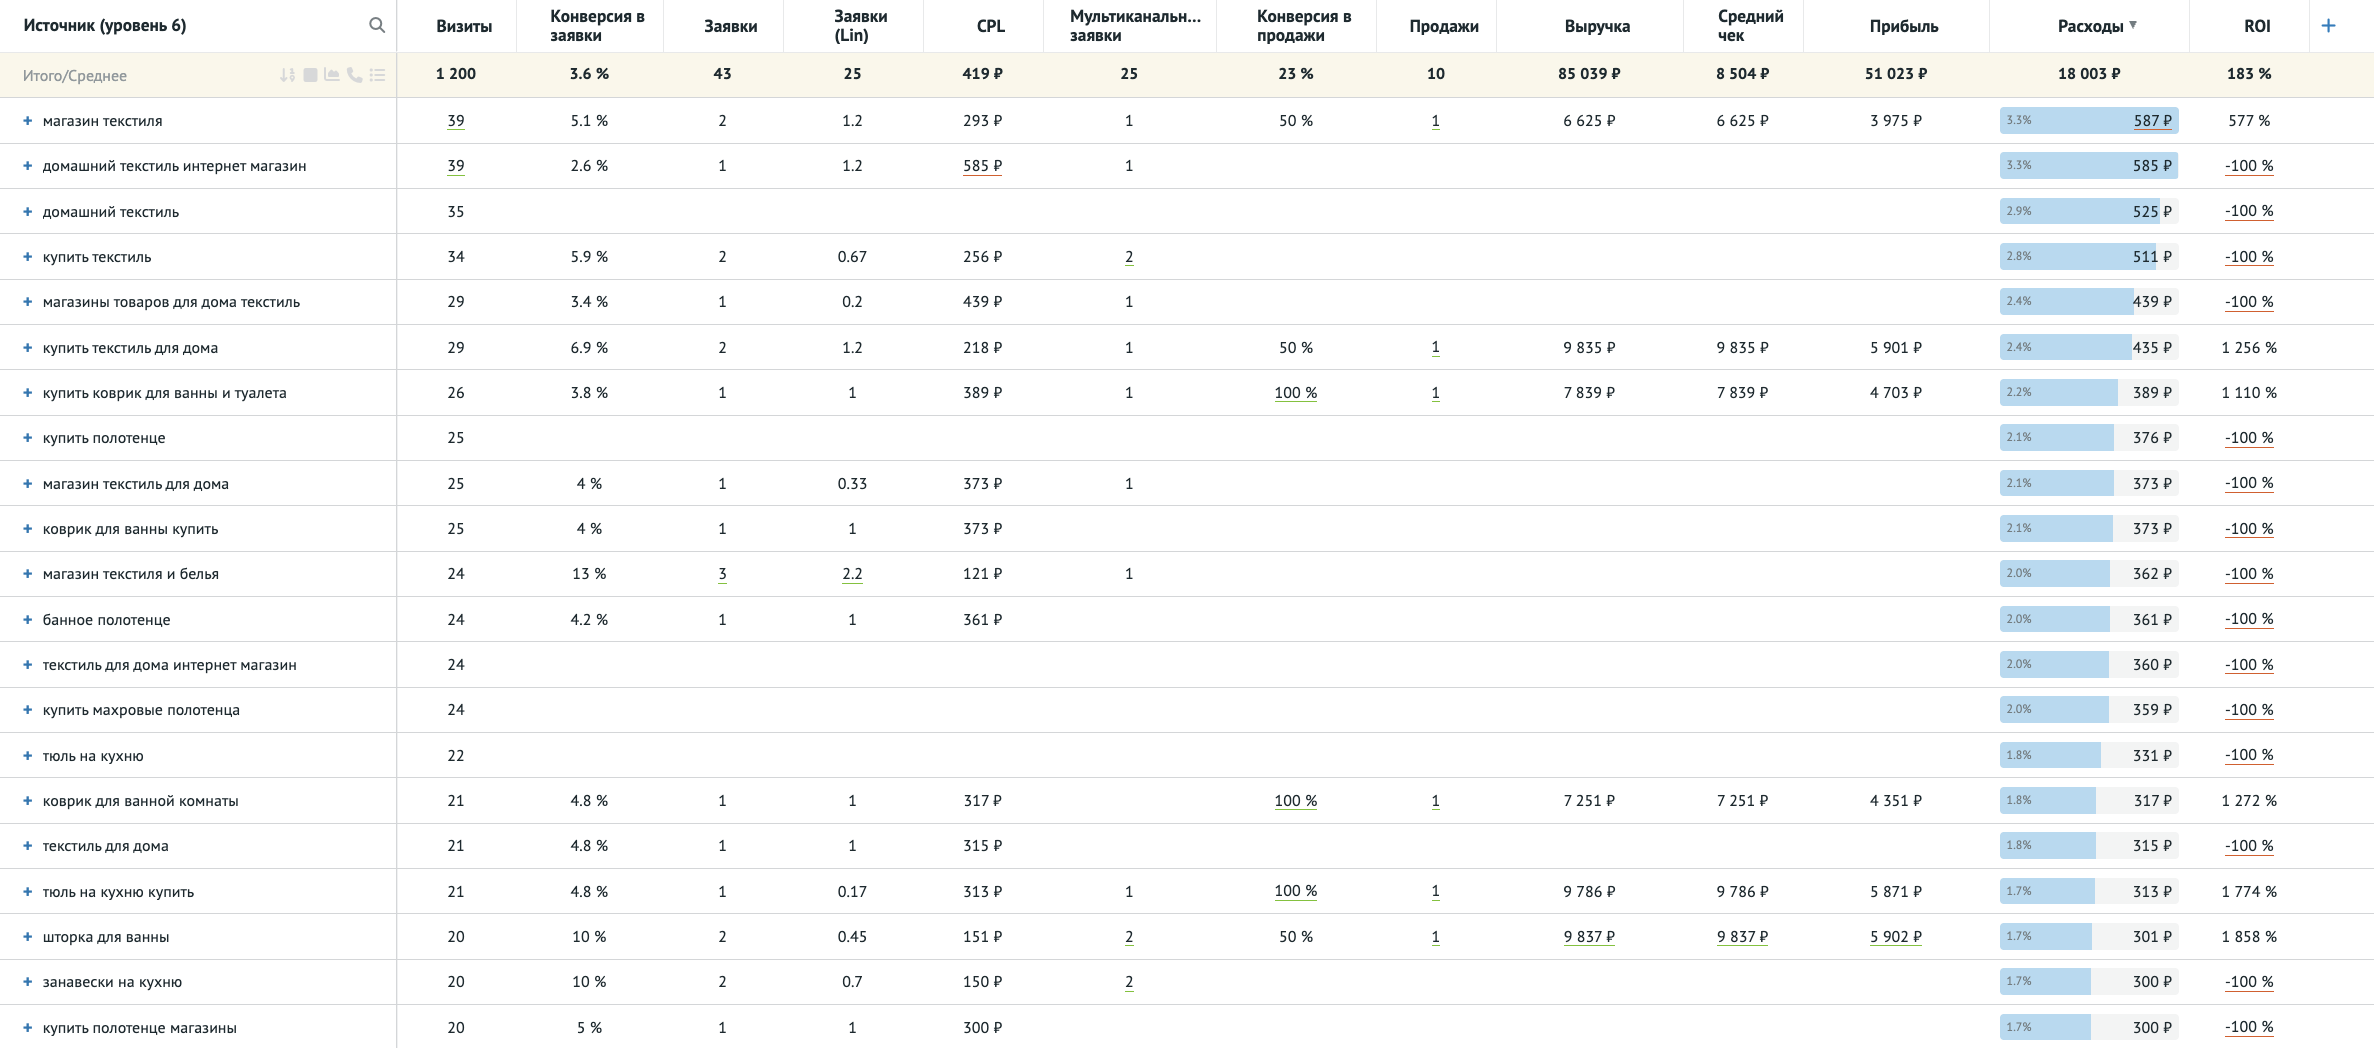This screenshot has height=1048, width=2374.
Task: Click visits count 39 for 'магазин текстиля'
Action: click(x=456, y=121)
